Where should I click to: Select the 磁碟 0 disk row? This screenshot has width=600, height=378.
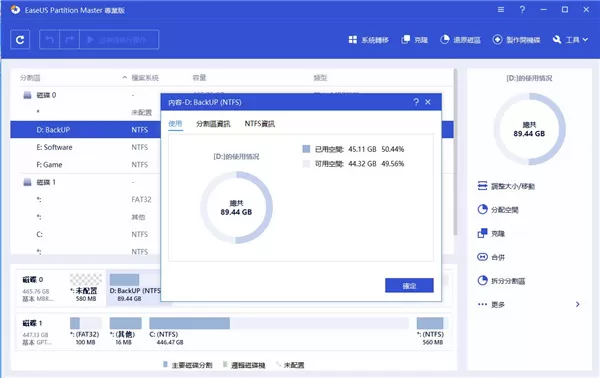click(85, 95)
